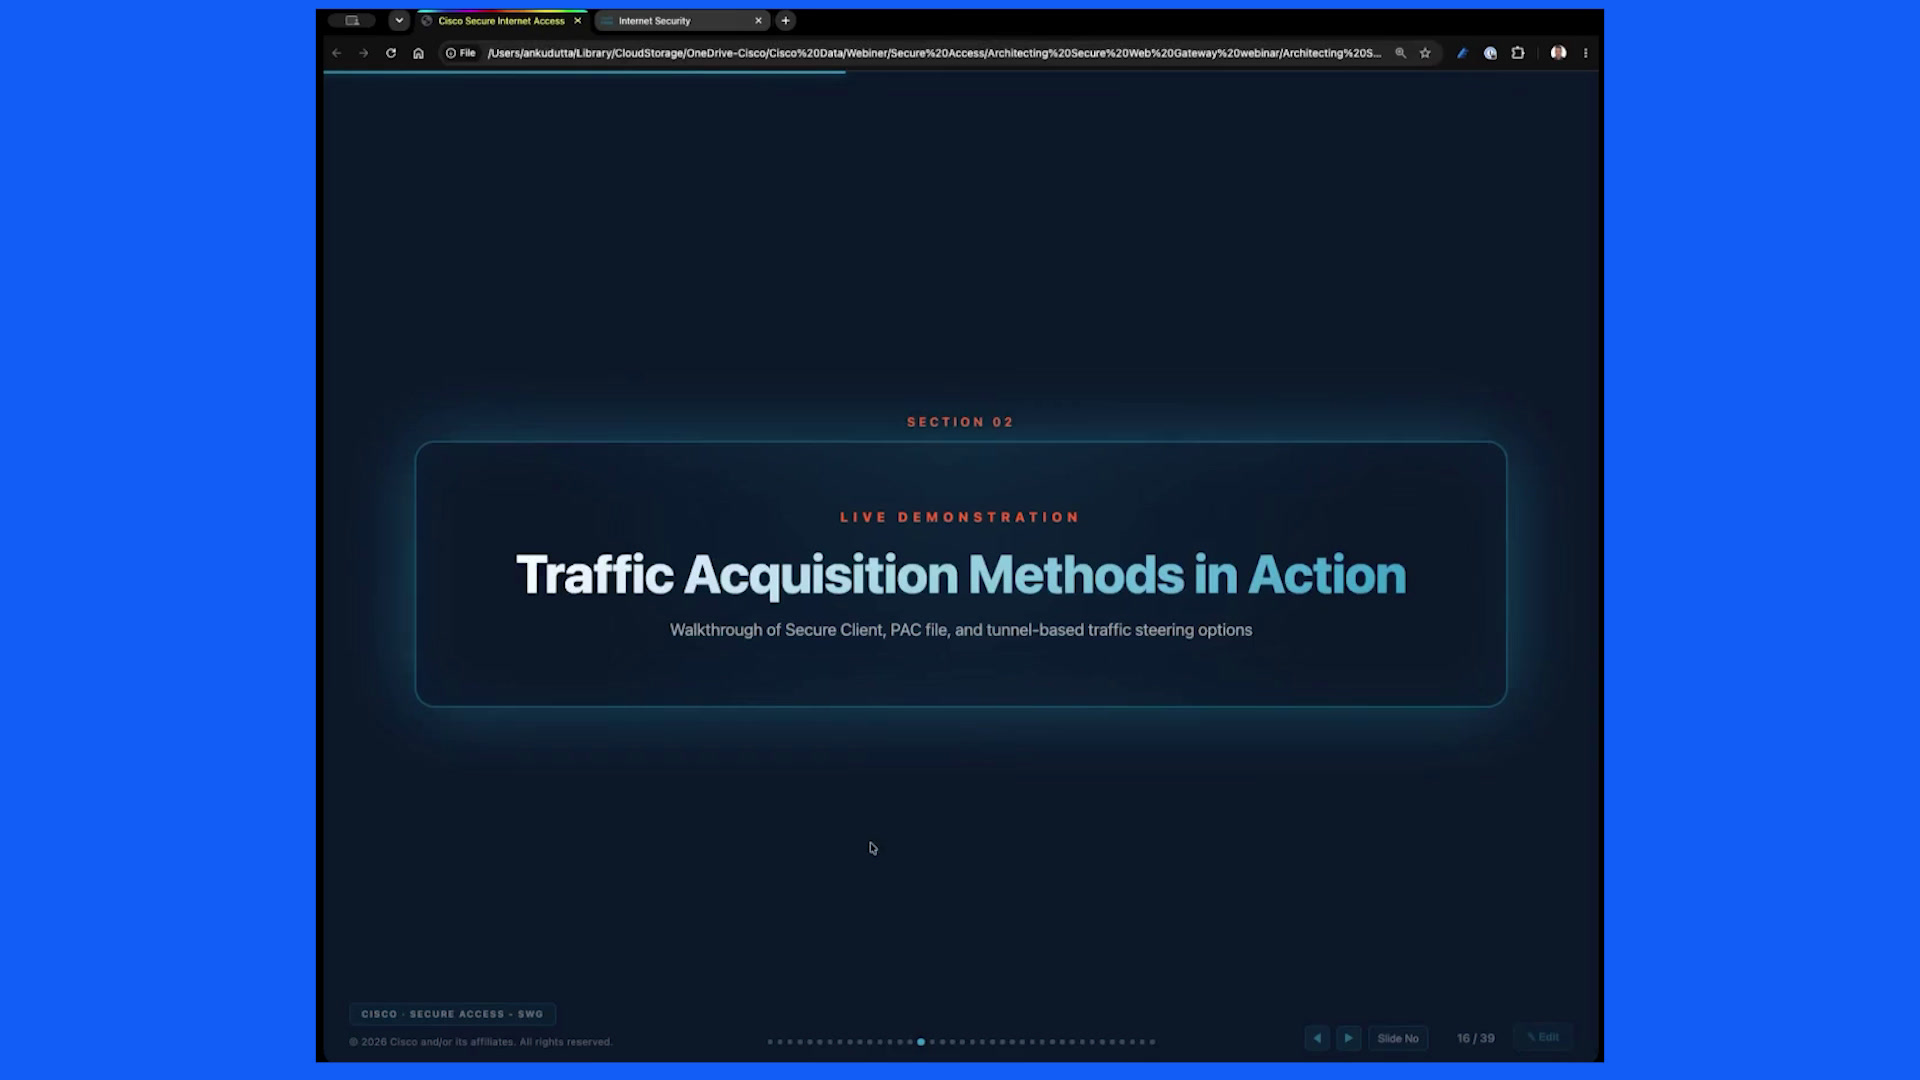Click the blue pen extension icon
The width and height of the screenshot is (1920, 1080).
point(1462,53)
